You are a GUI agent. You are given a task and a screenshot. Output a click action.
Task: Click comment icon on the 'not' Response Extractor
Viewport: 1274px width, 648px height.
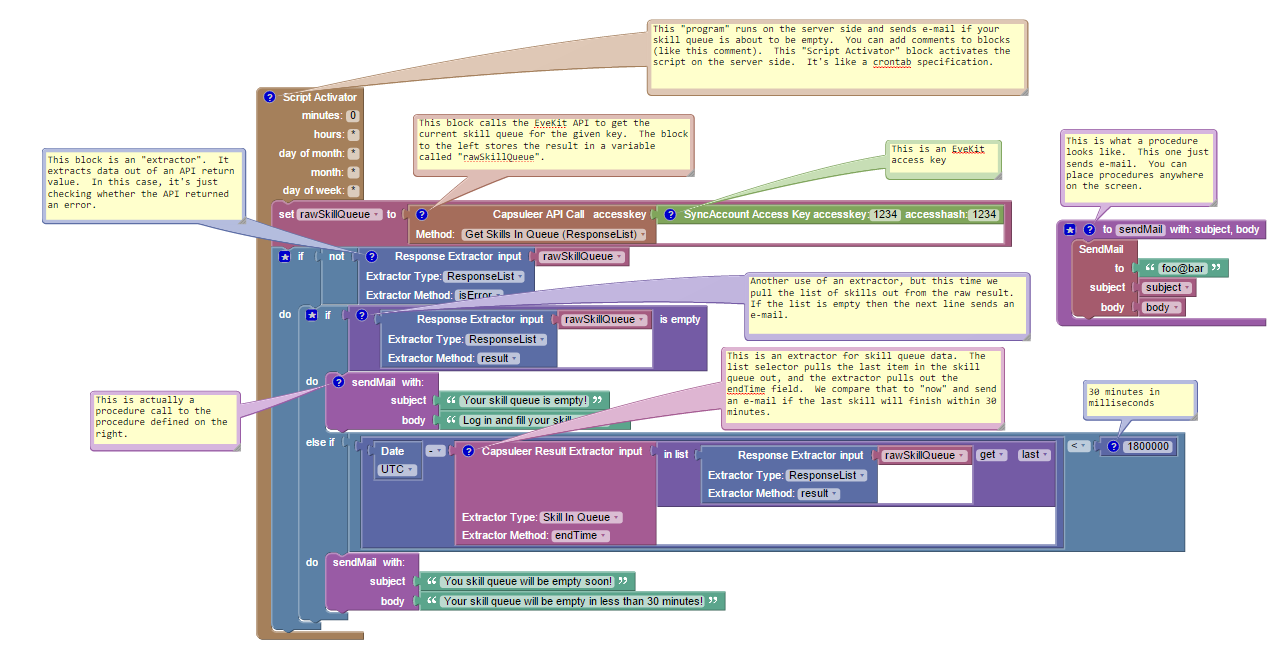[372, 256]
